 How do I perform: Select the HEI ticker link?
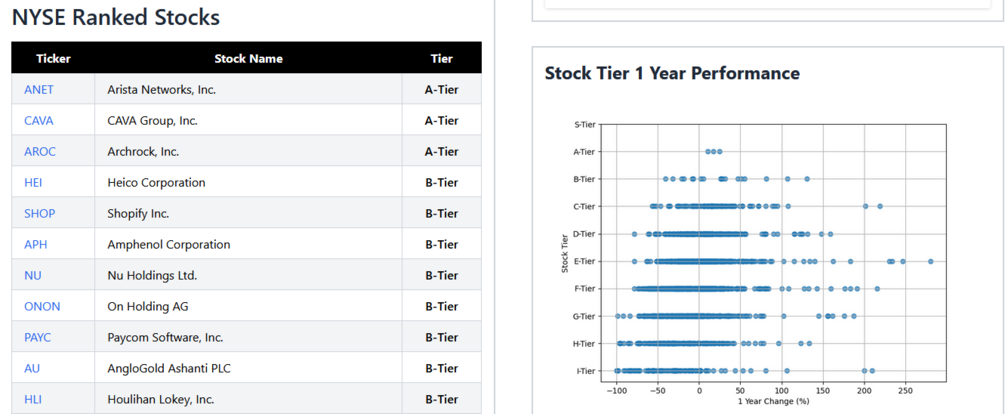33,183
